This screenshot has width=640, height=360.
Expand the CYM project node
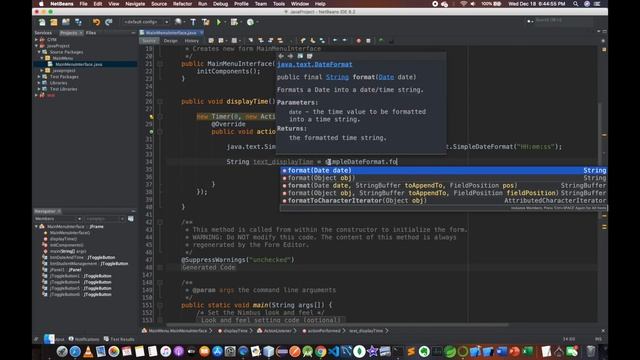click(36, 40)
